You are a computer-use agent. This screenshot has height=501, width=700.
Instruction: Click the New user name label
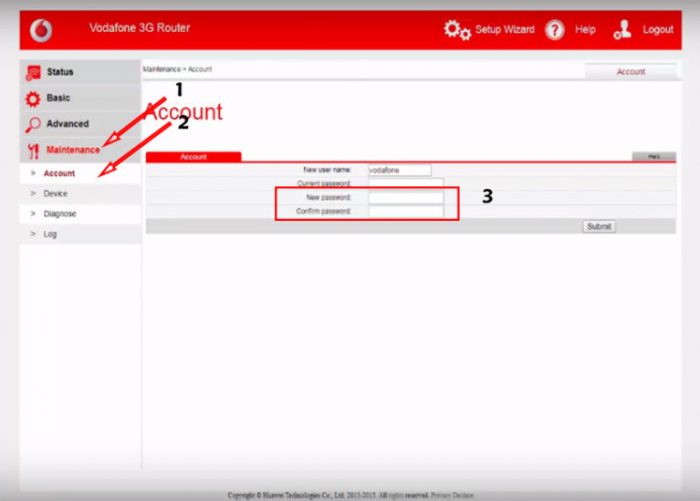[x=327, y=170]
